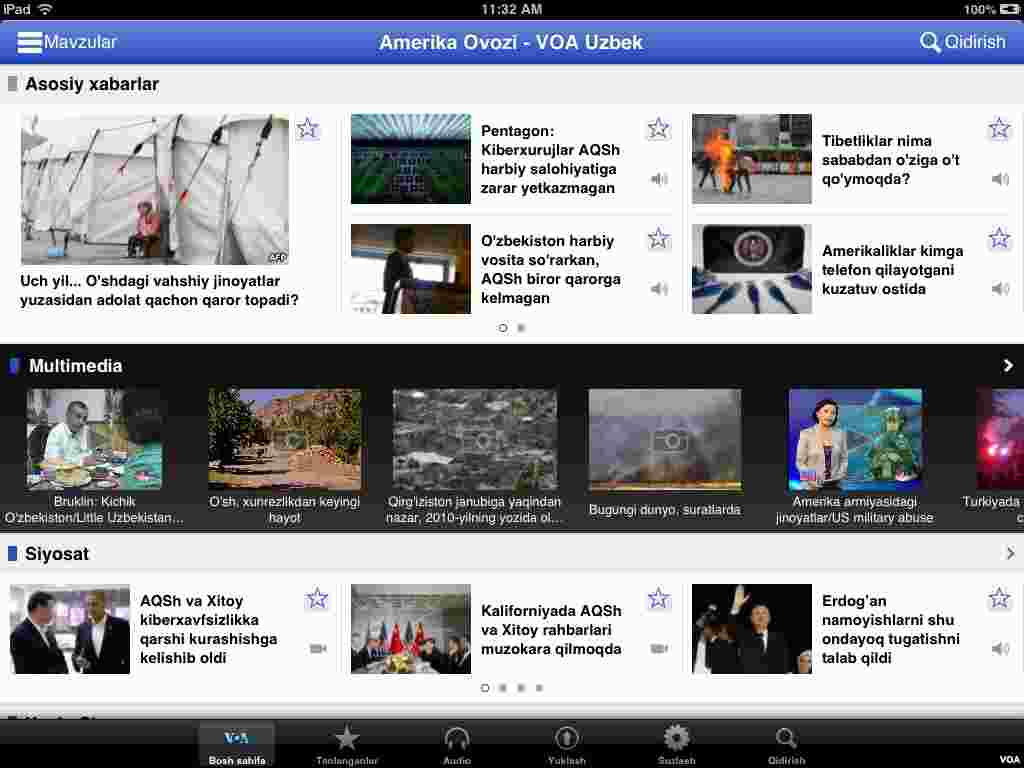Viewport: 1024px width, 768px height.
Task: Open Pentagon article thumbnail image
Action: tap(411, 159)
